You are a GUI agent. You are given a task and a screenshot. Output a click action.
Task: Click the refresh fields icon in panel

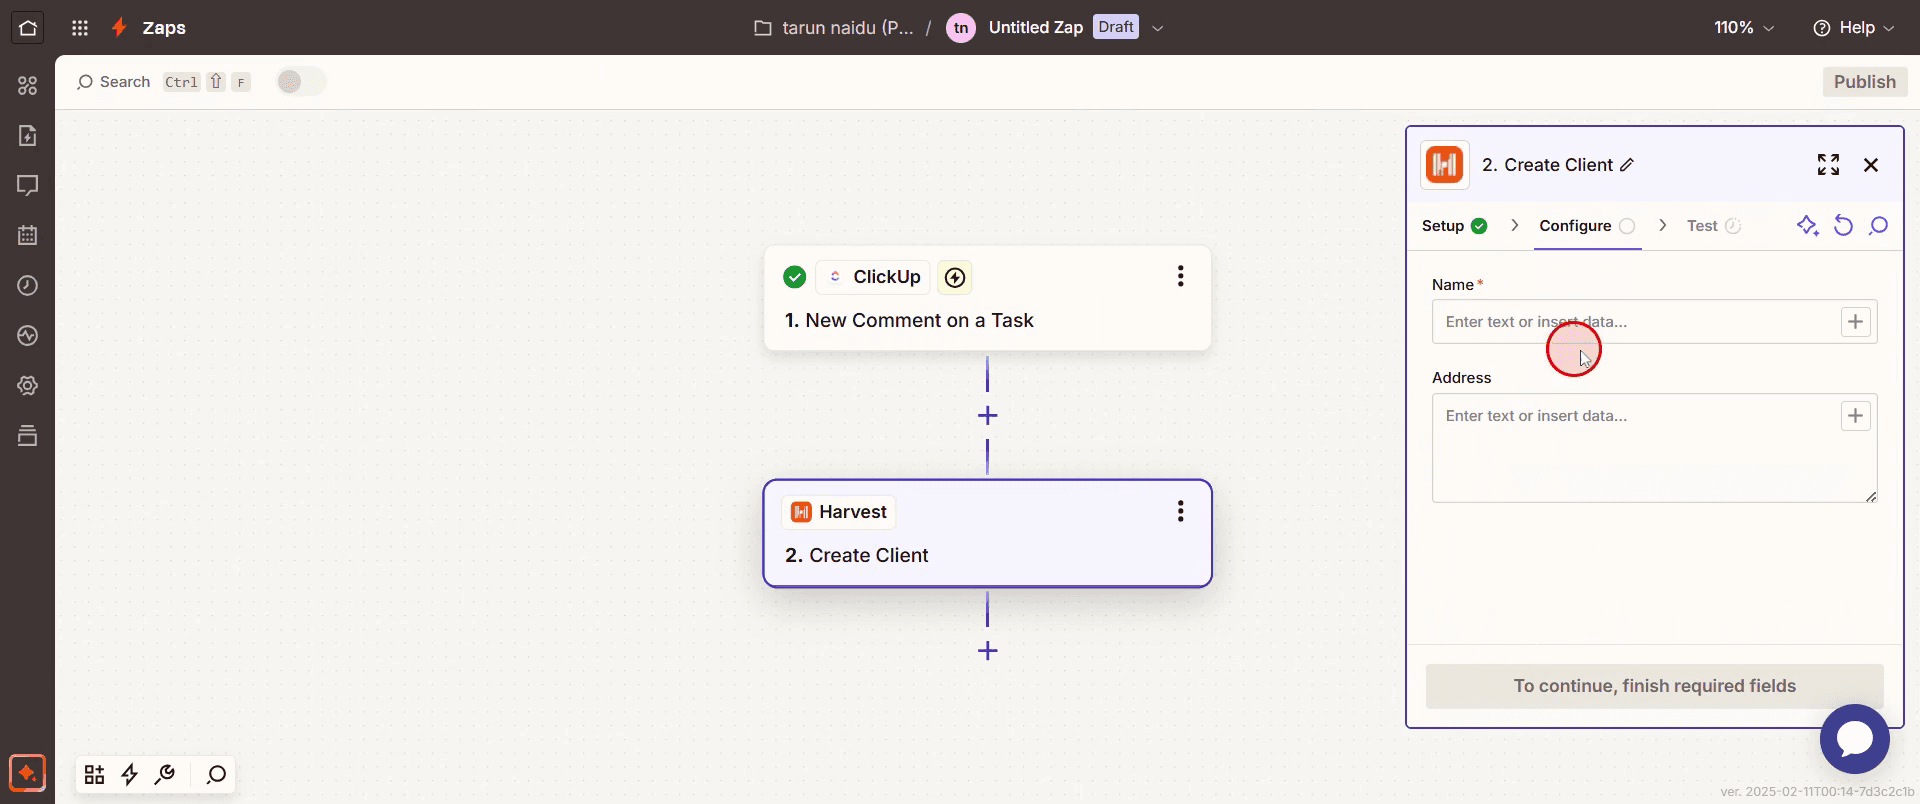point(1843,226)
